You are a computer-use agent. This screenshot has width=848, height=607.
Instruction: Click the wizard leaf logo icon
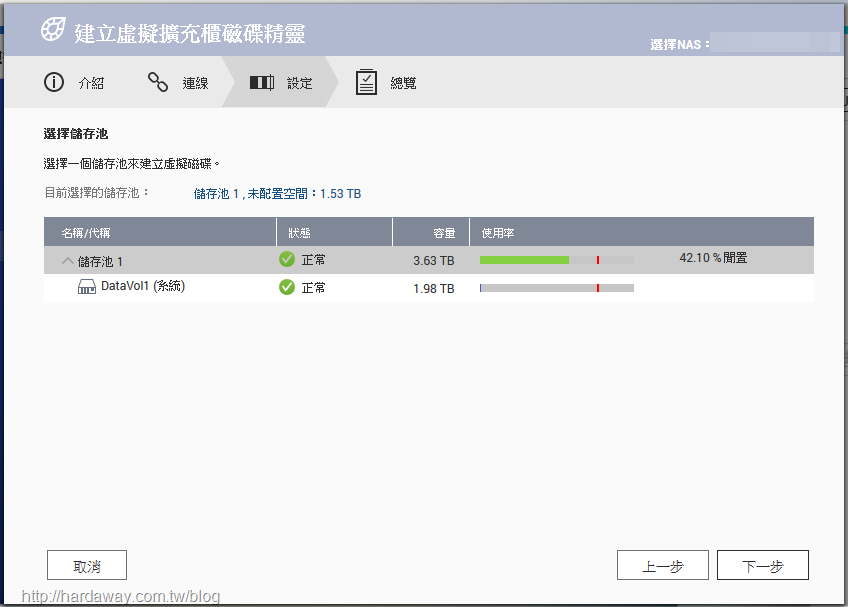click(53, 29)
